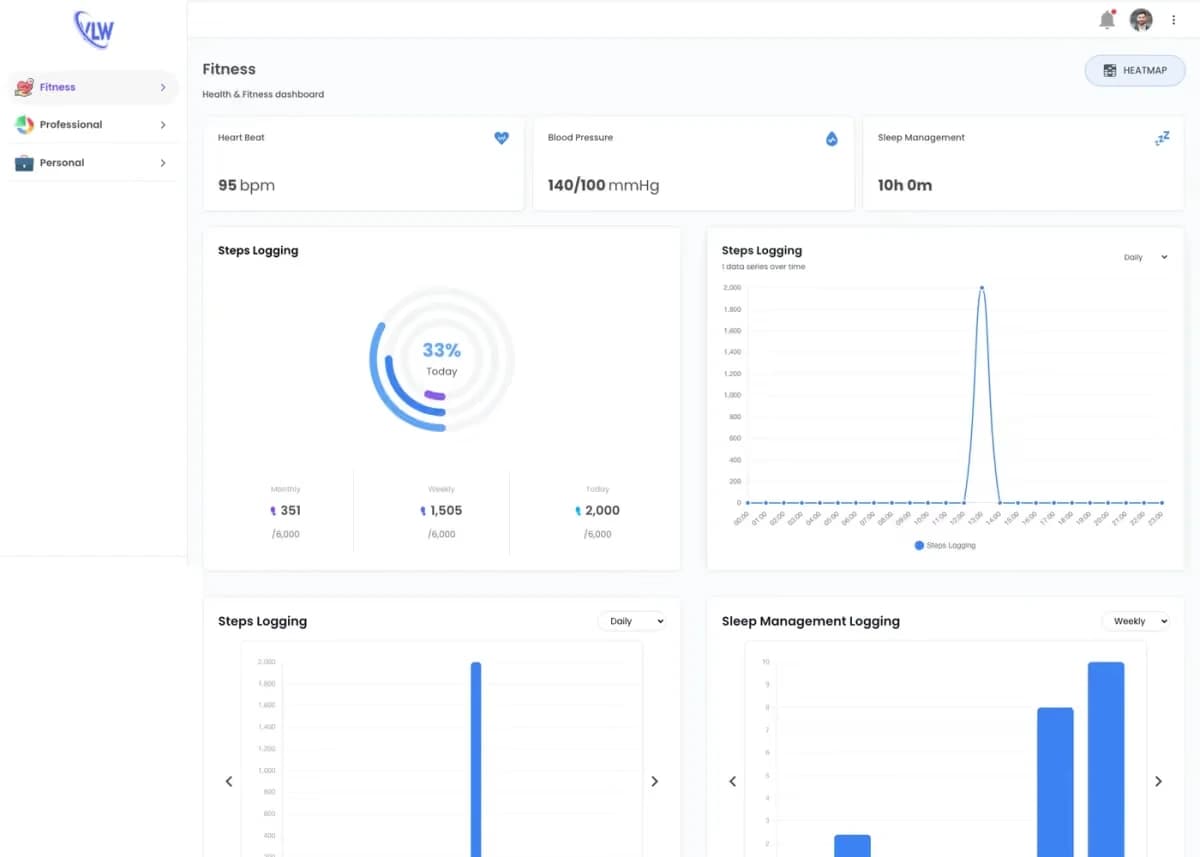Click the heatmap icon in HEATMAP button
This screenshot has width=1200, height=857.
point(1110,71)
